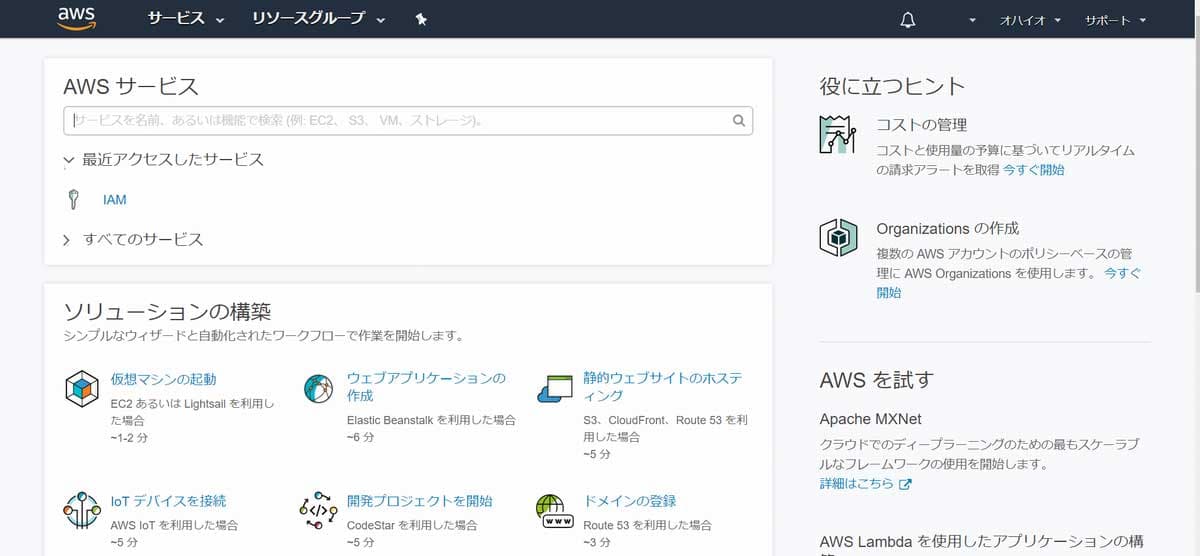
Task: Click the 役に立つヒント heading
Action: (893, 86)
